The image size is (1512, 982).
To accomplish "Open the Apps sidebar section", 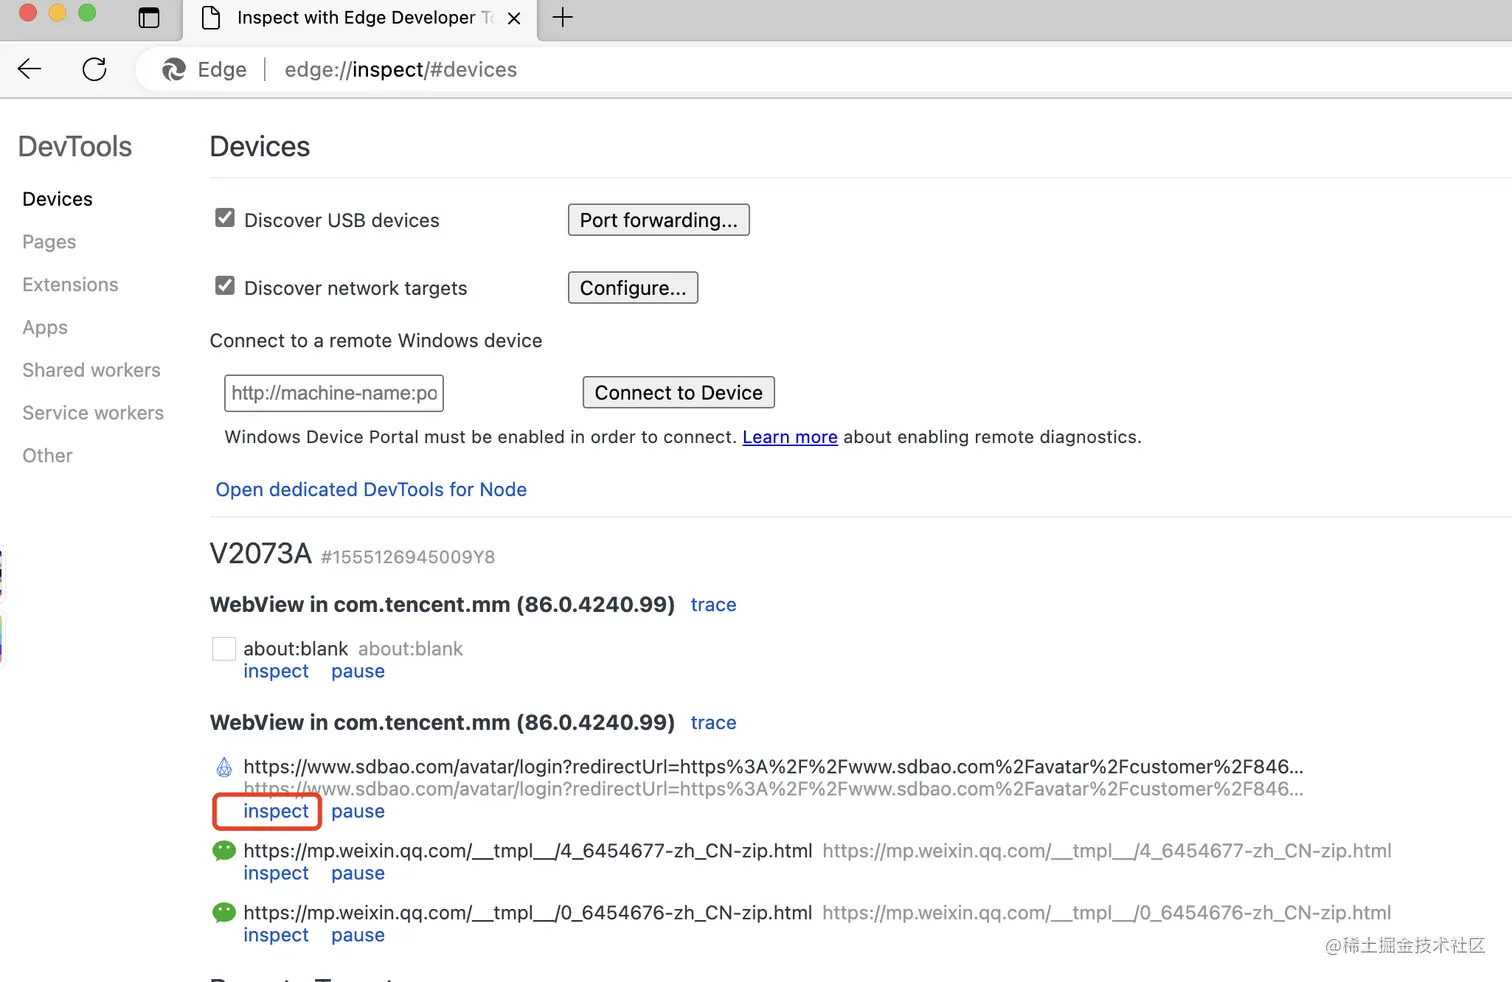I will 45,328.
